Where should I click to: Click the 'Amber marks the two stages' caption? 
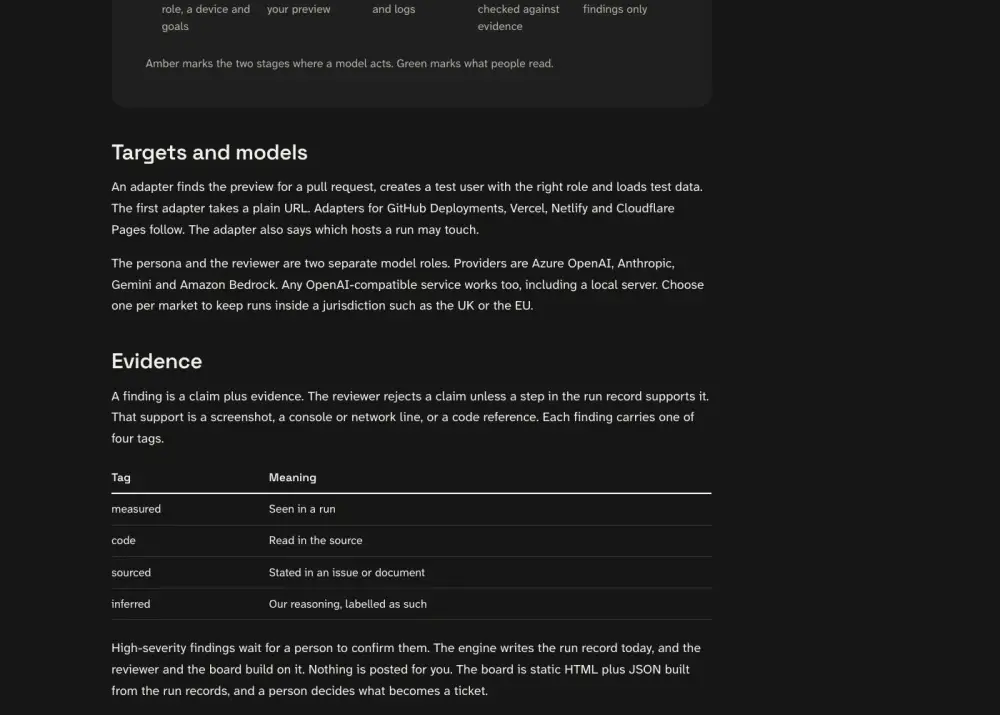[x=349, y=63]
